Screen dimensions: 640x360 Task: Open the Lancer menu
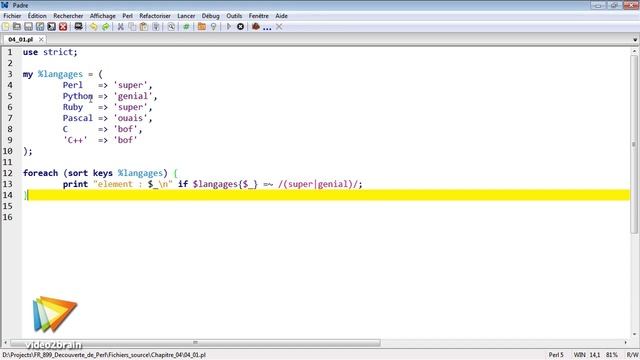point(186,16)
